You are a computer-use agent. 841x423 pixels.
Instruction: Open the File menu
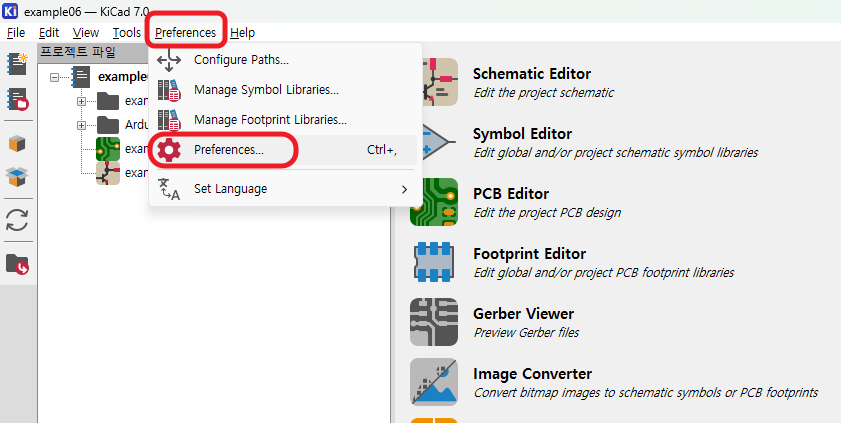pos(16,33)
